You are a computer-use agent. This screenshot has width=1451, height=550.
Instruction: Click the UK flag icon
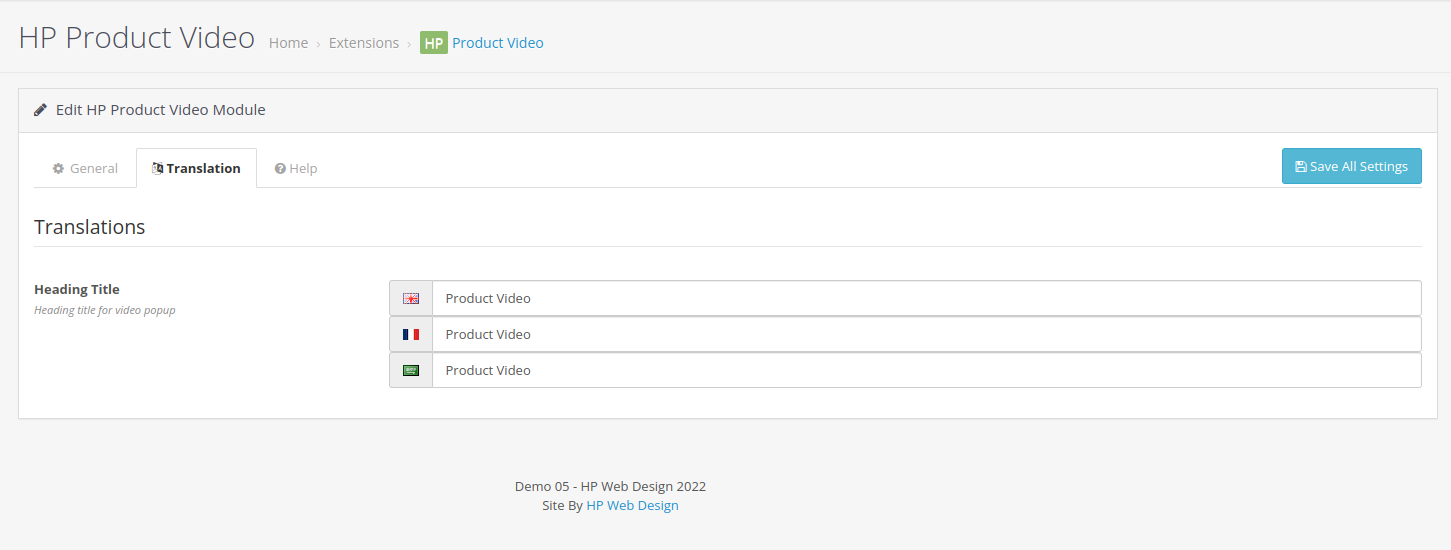(x=411, y=298)
